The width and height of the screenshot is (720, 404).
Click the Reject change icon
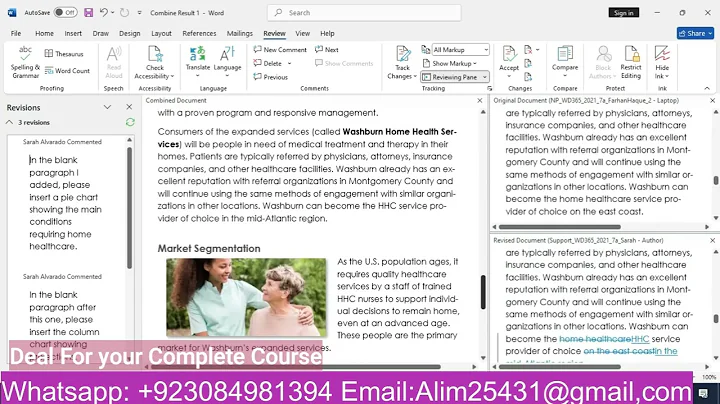tap(529, 50)
